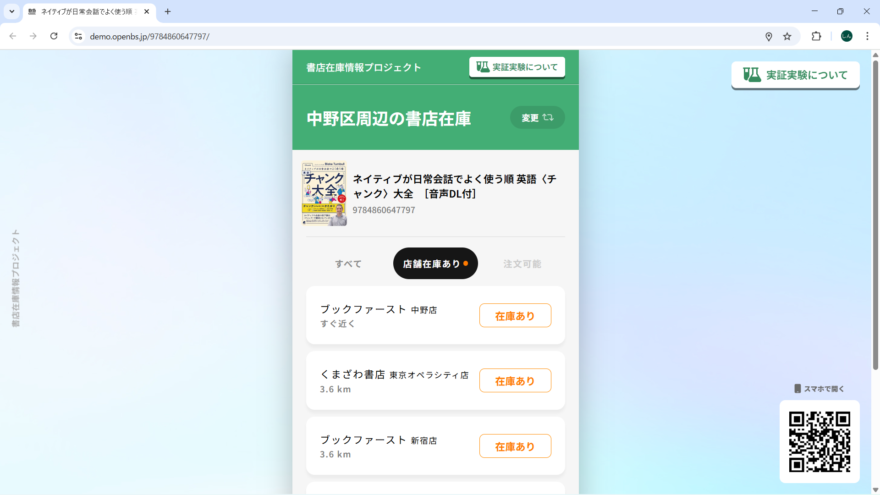The image size is (880, 495).
Task: Click 実証実験について button in green header
Action: click(x=516, y=67)
